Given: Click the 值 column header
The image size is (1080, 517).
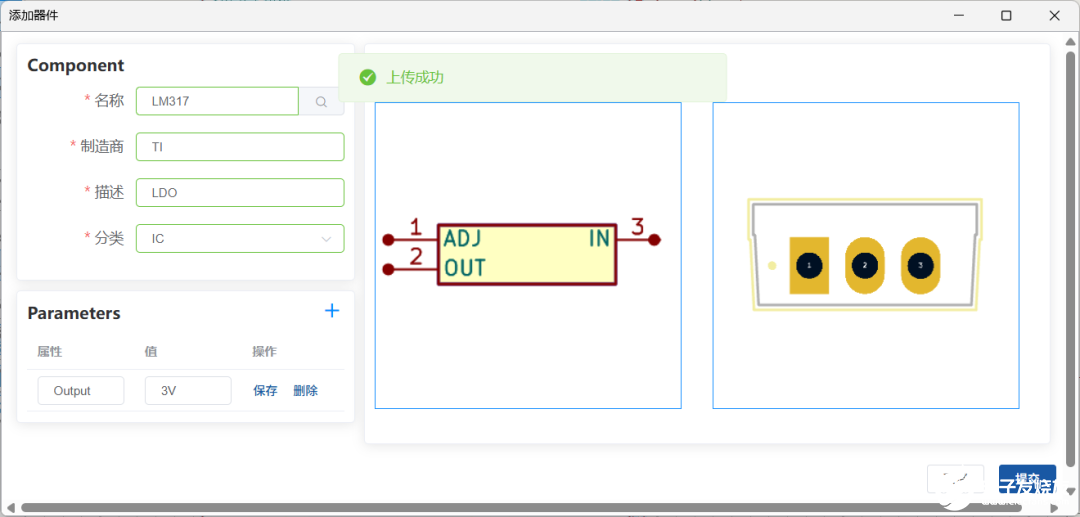Looking at the screenshot, I should (x=151, y=352).
